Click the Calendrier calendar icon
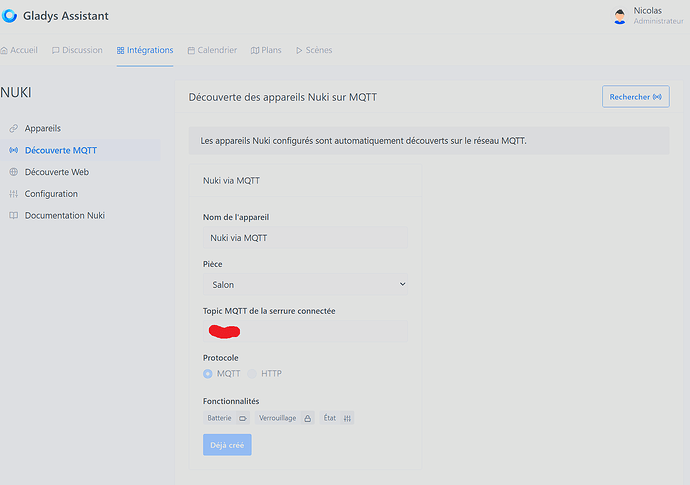 click(x=191, y=51)
